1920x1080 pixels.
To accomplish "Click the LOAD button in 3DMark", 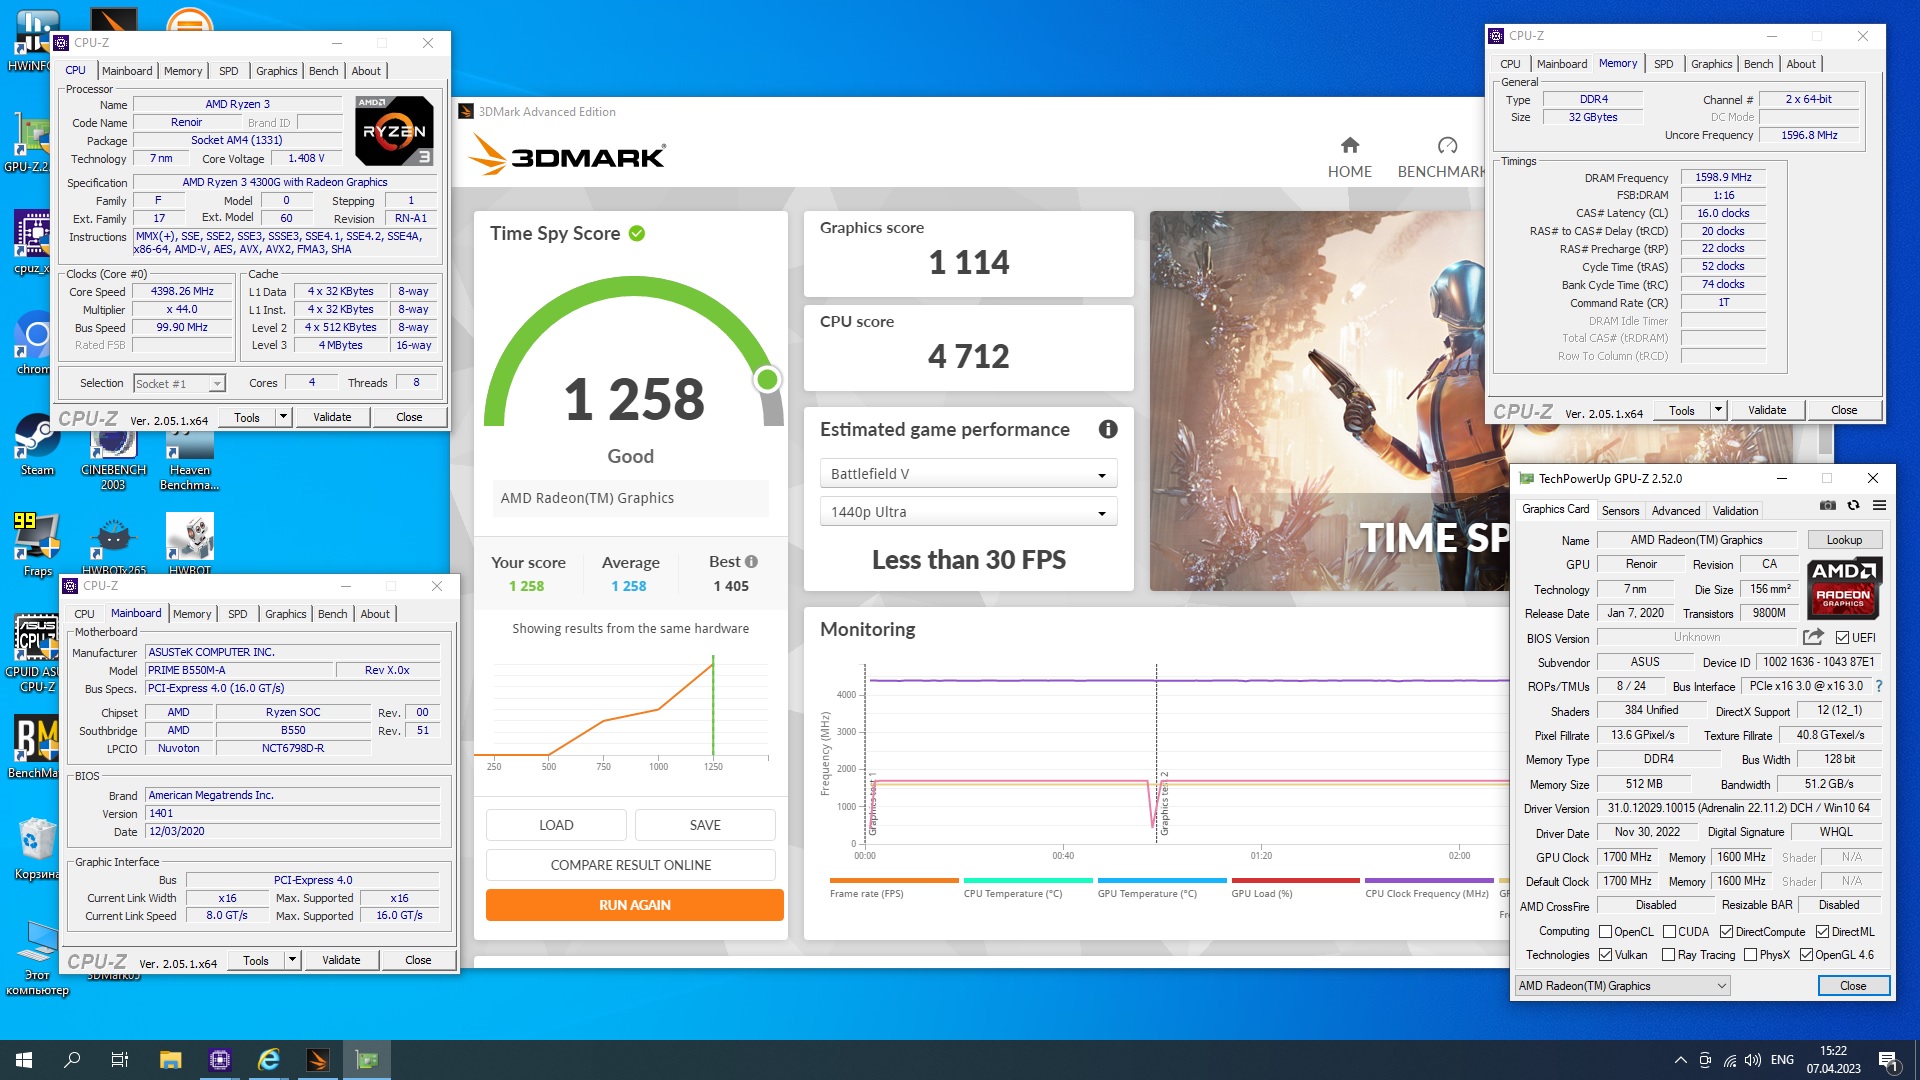I will 556,825.
